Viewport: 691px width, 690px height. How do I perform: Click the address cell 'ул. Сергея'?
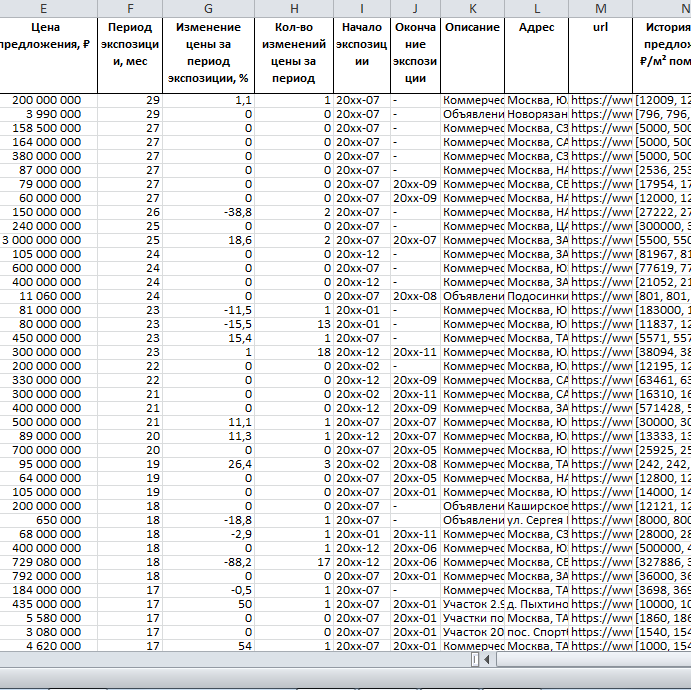[x=536, y=520]
